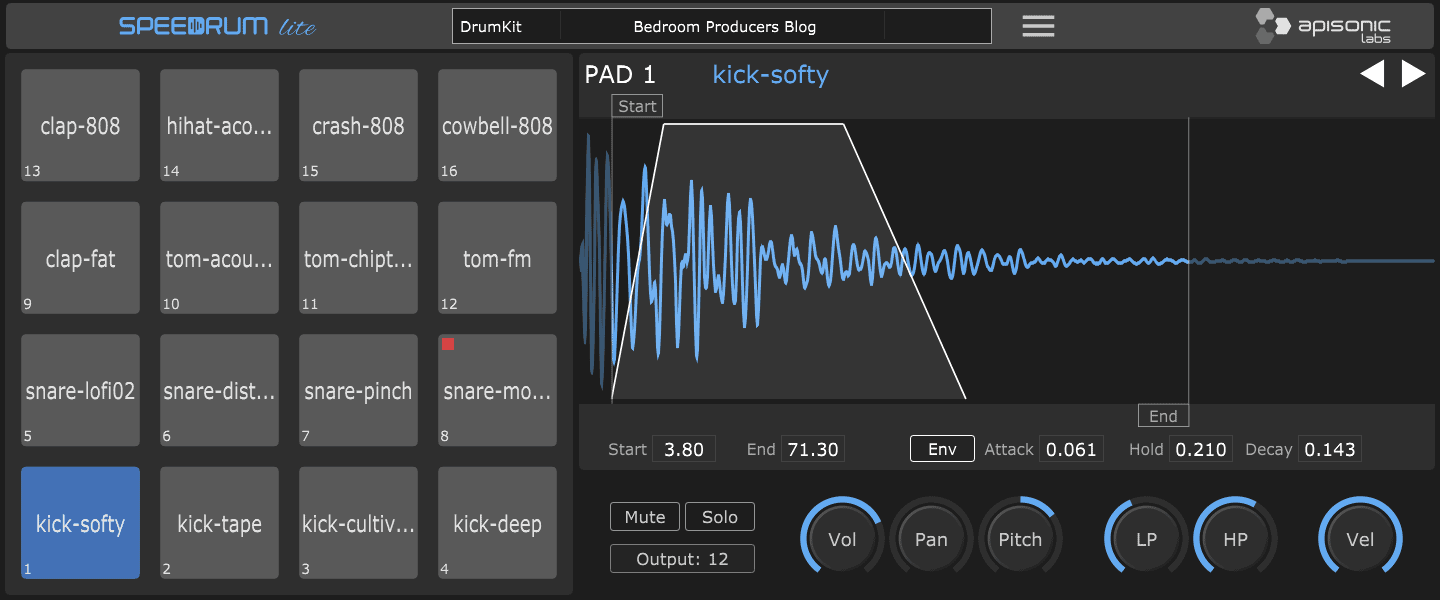Click the Attack value field
Viewport: 1440px width, 600px height.
click(x=1071, y=449)
